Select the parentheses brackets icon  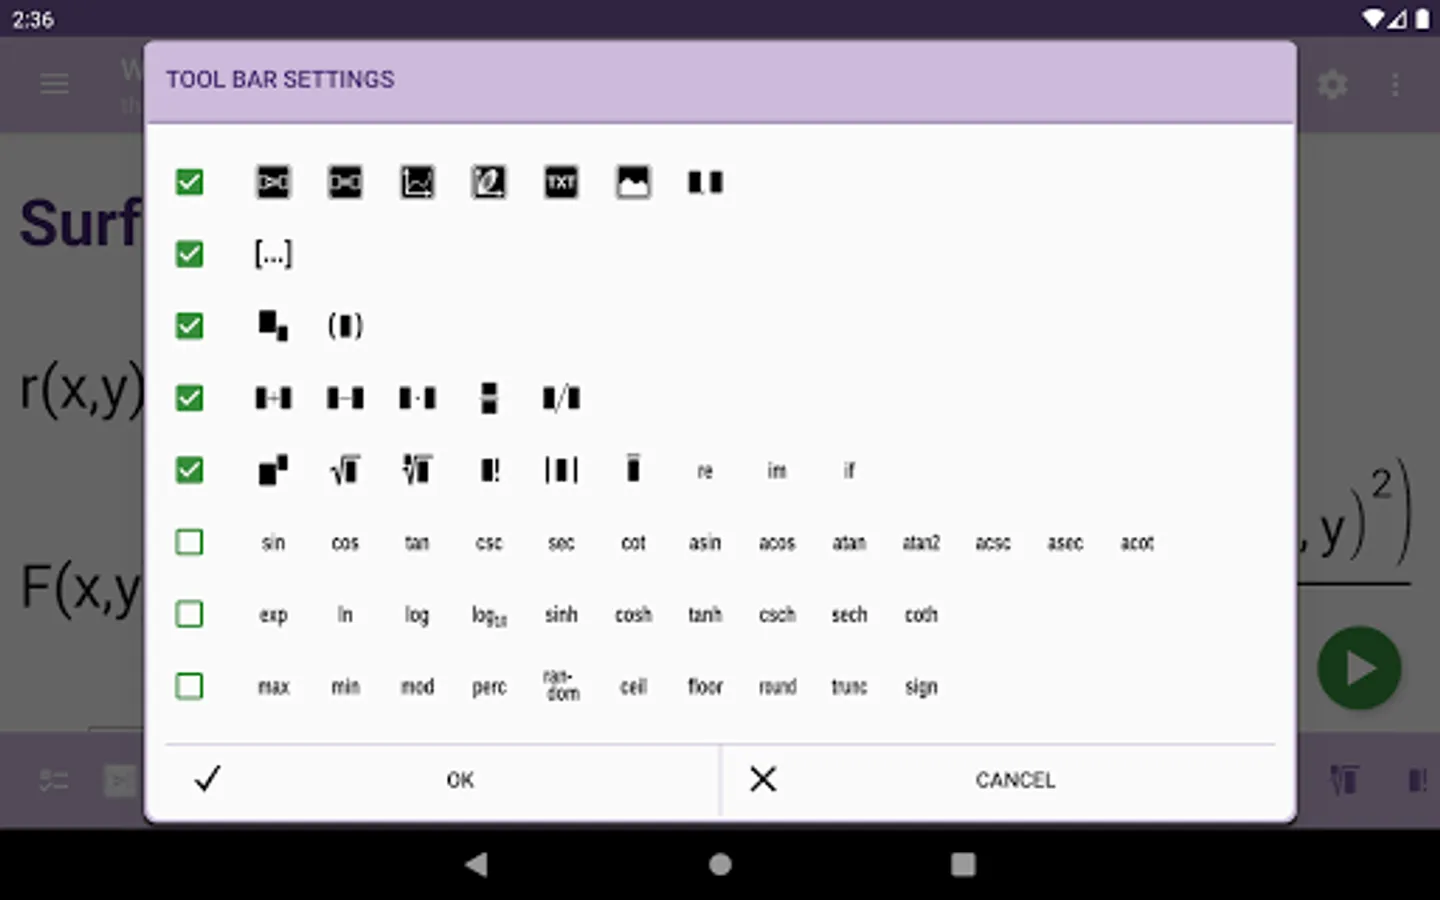click(x=345, y=326)
